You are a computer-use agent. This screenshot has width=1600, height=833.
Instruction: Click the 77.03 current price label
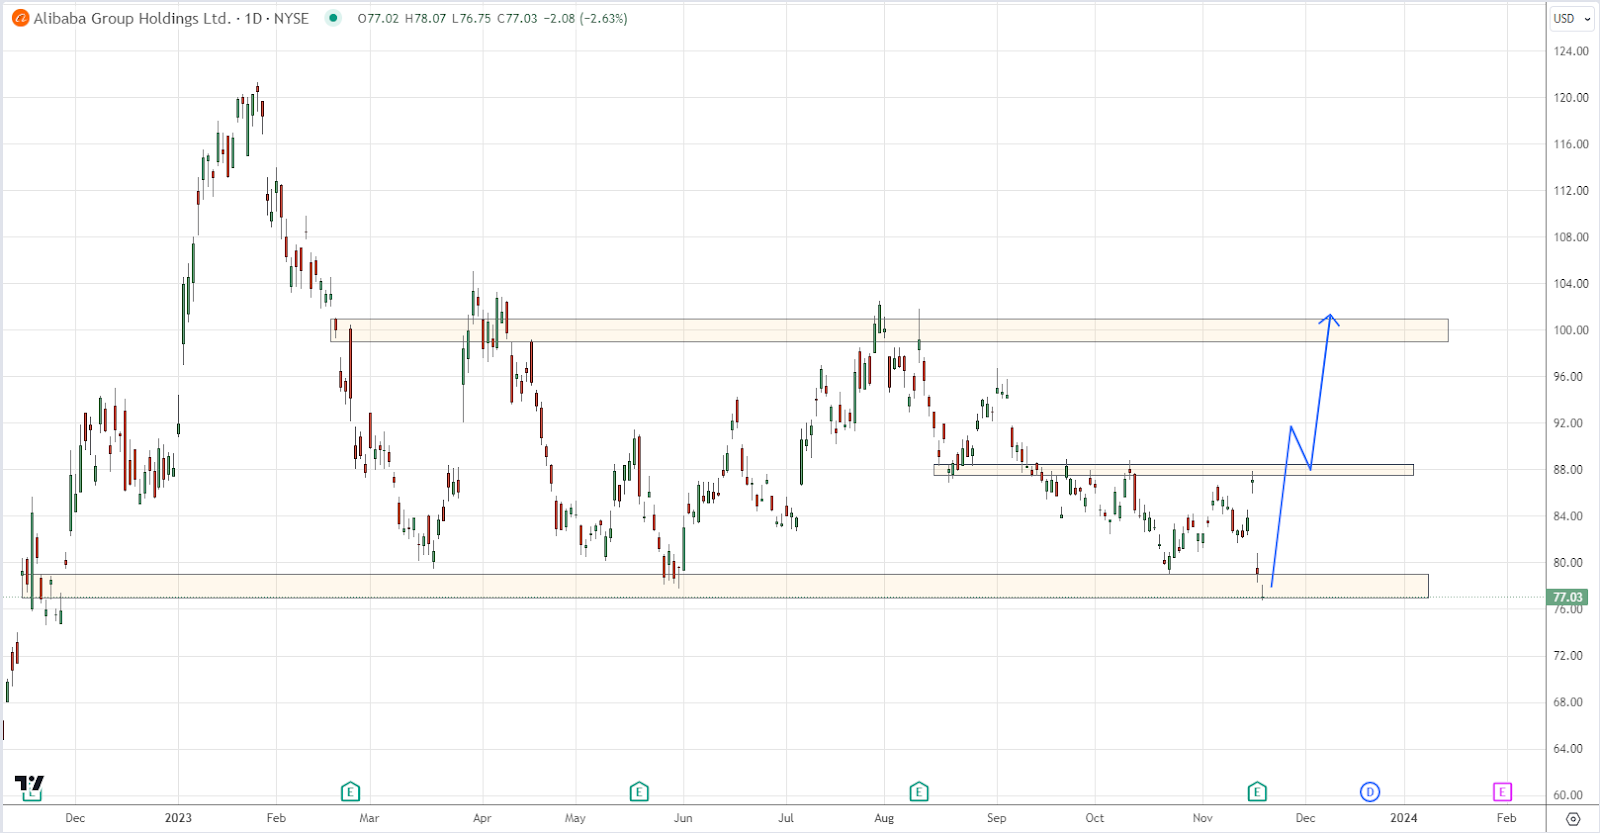(x=1567, y=597)
